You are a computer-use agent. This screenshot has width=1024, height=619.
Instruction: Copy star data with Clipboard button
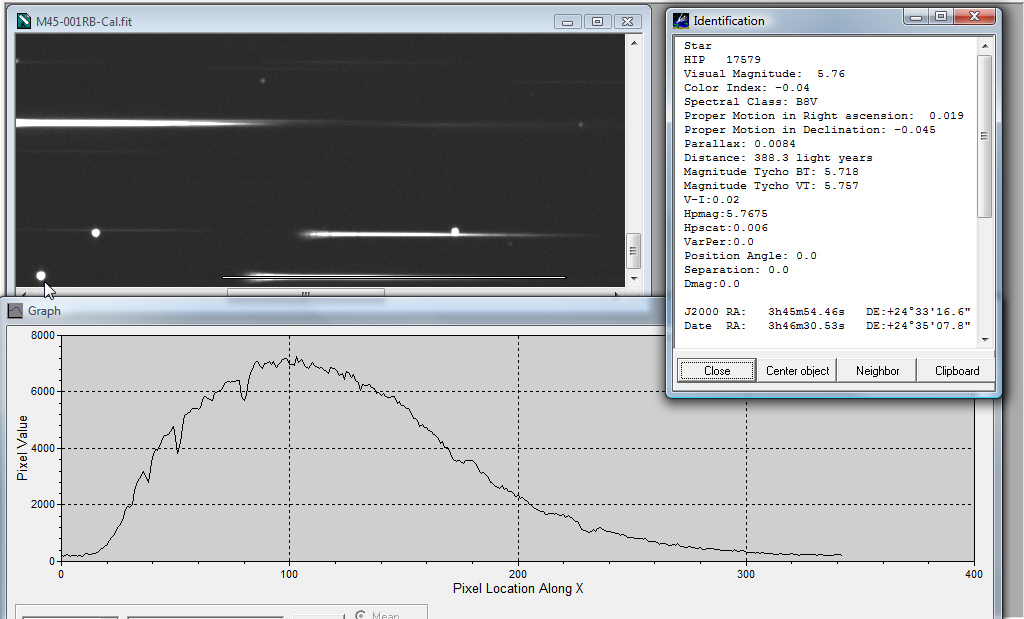(x=957, y=370)
